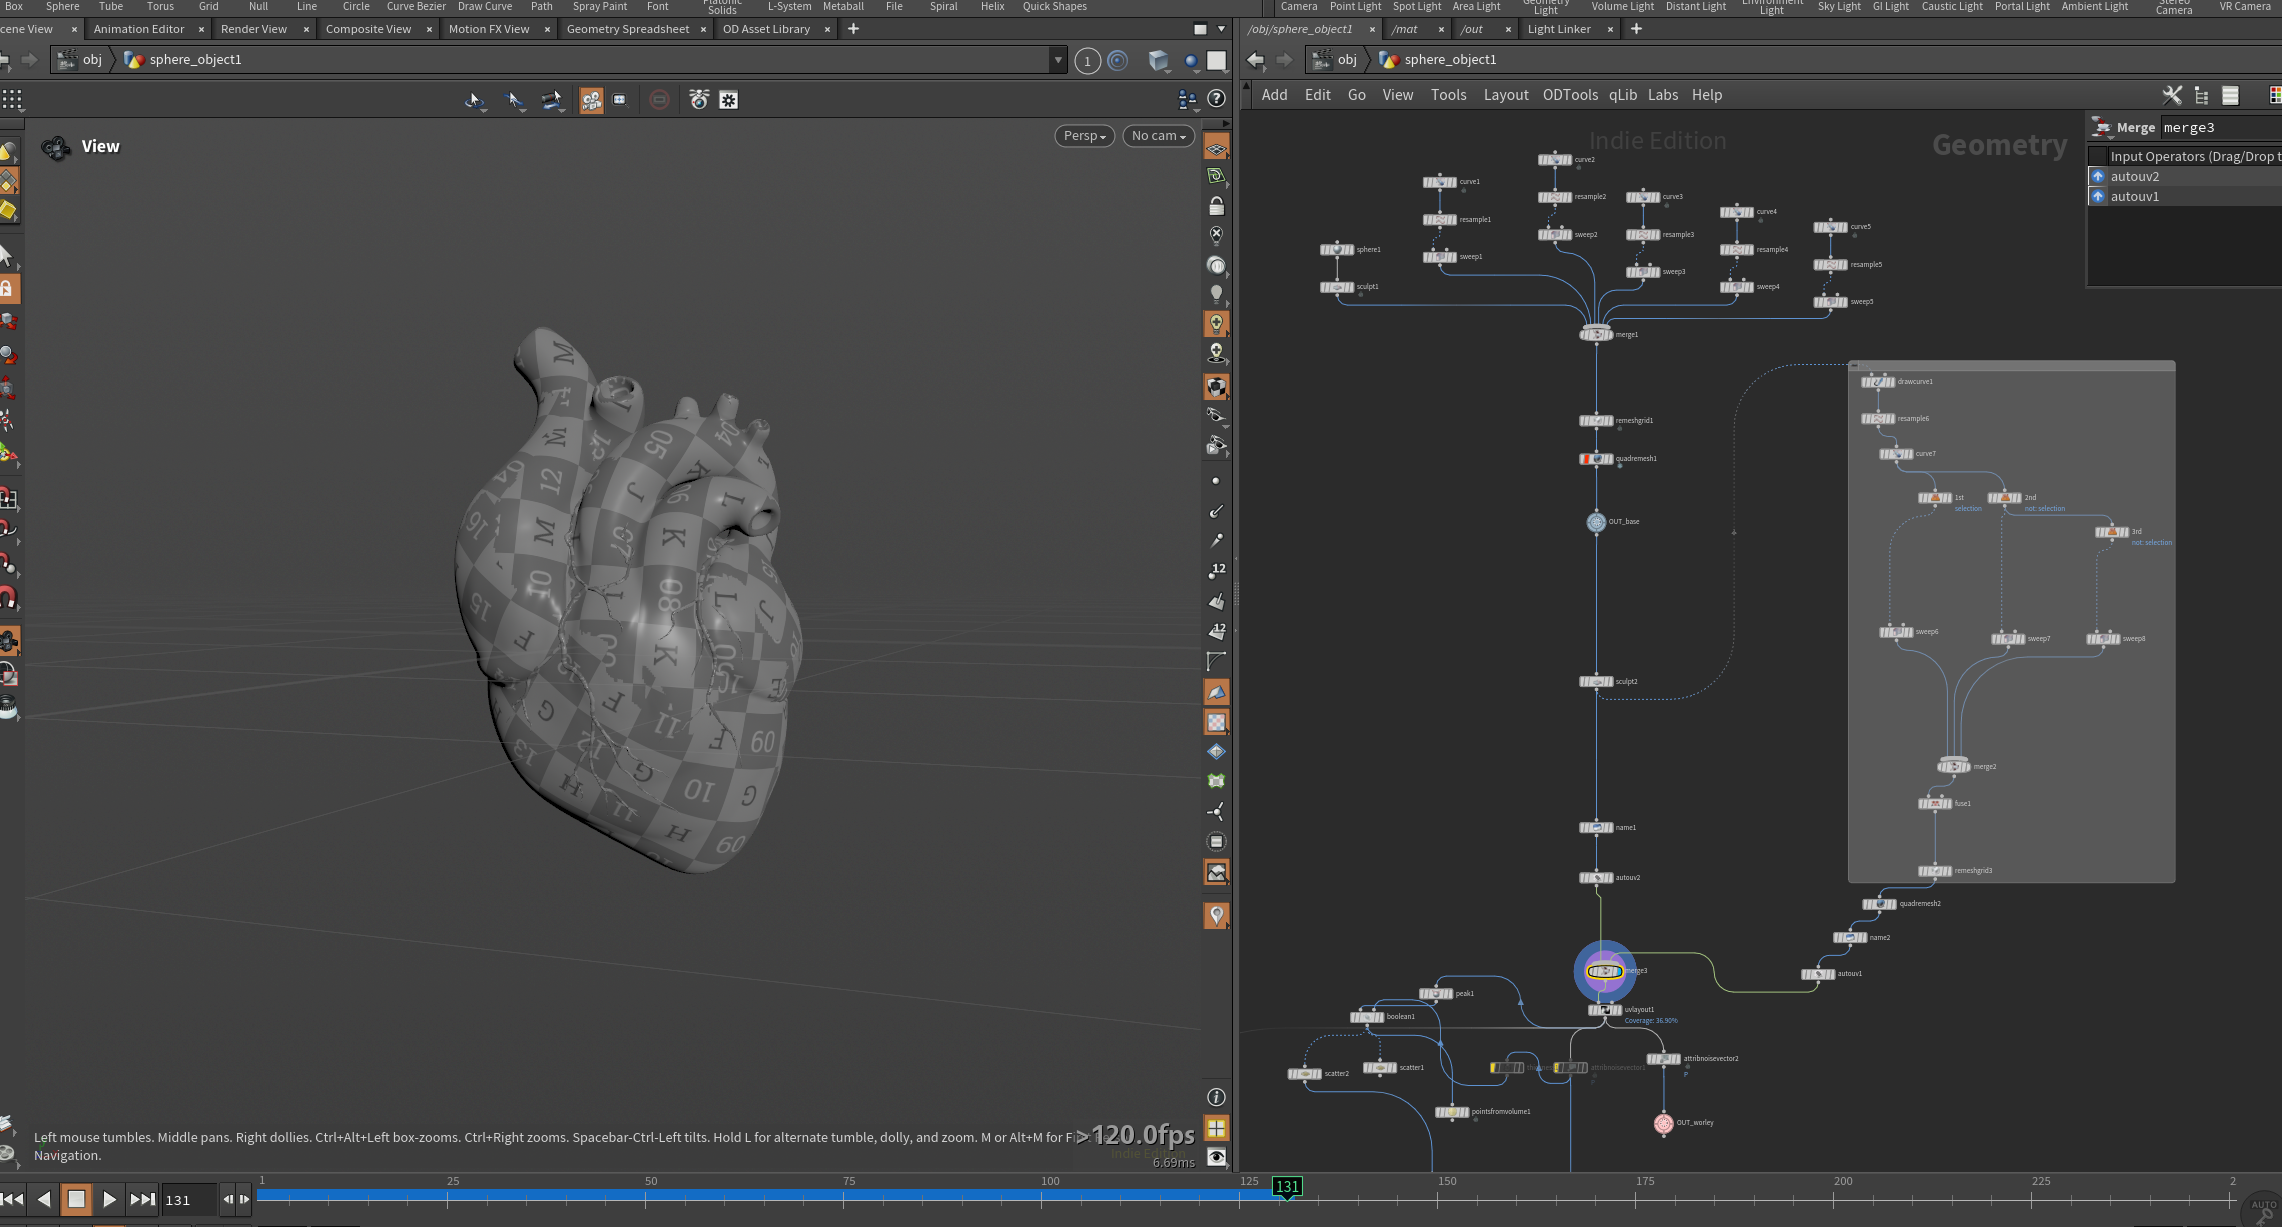Click the dotted-circle display icon

[x=1216, y=842]
